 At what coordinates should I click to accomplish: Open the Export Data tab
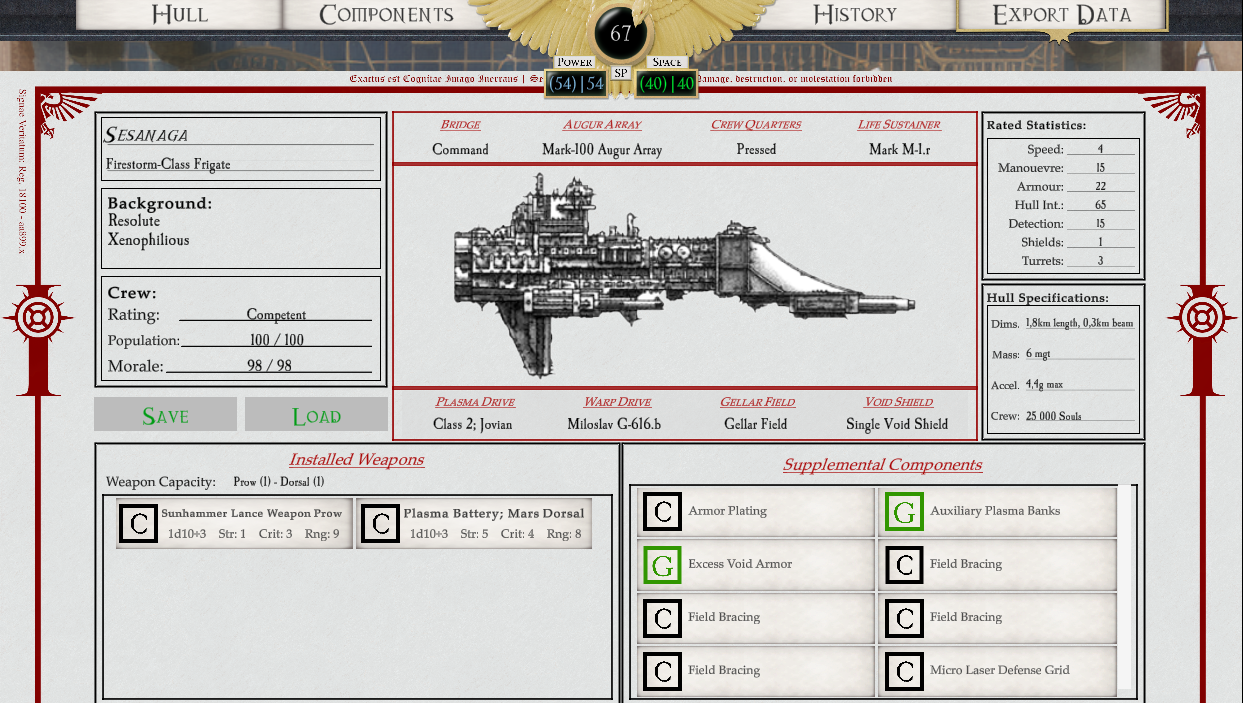click(1061, 14)
